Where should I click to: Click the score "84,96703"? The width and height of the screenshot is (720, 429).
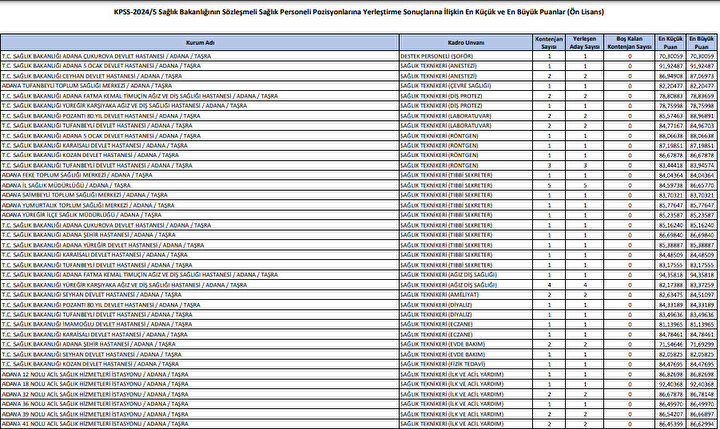point(701,125)
